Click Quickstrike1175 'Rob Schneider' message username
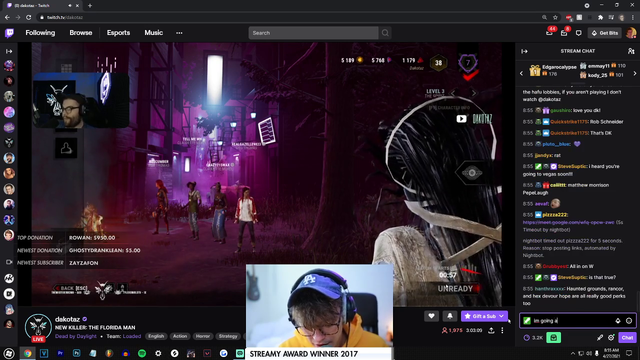 click(569, 122)
